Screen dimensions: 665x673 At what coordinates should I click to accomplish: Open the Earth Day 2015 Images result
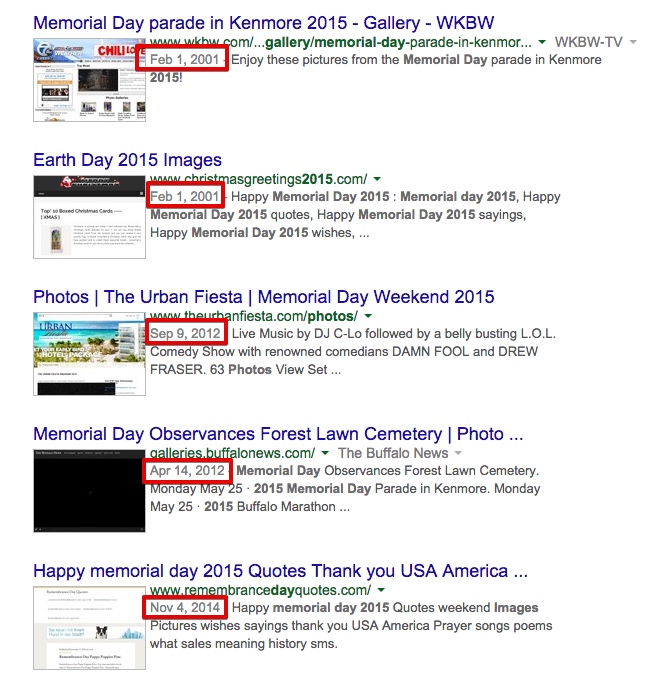tap(127, 160)
